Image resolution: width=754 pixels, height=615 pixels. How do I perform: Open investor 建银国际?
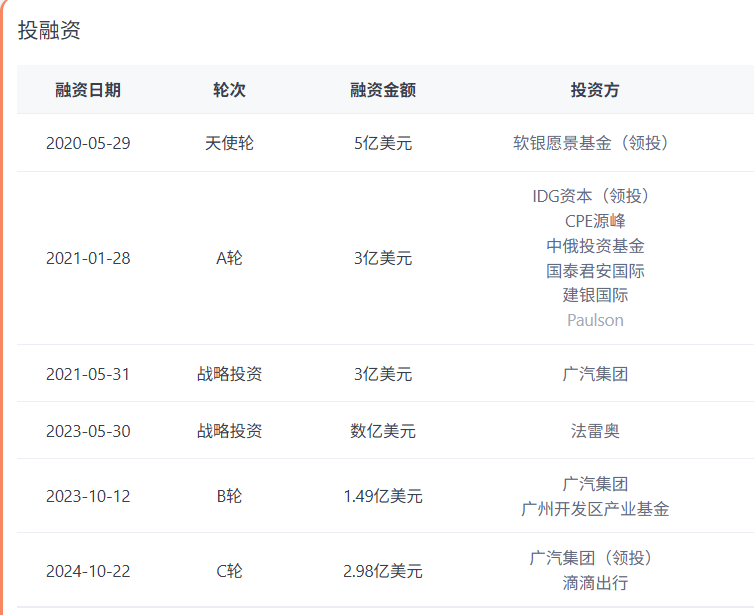595,295
